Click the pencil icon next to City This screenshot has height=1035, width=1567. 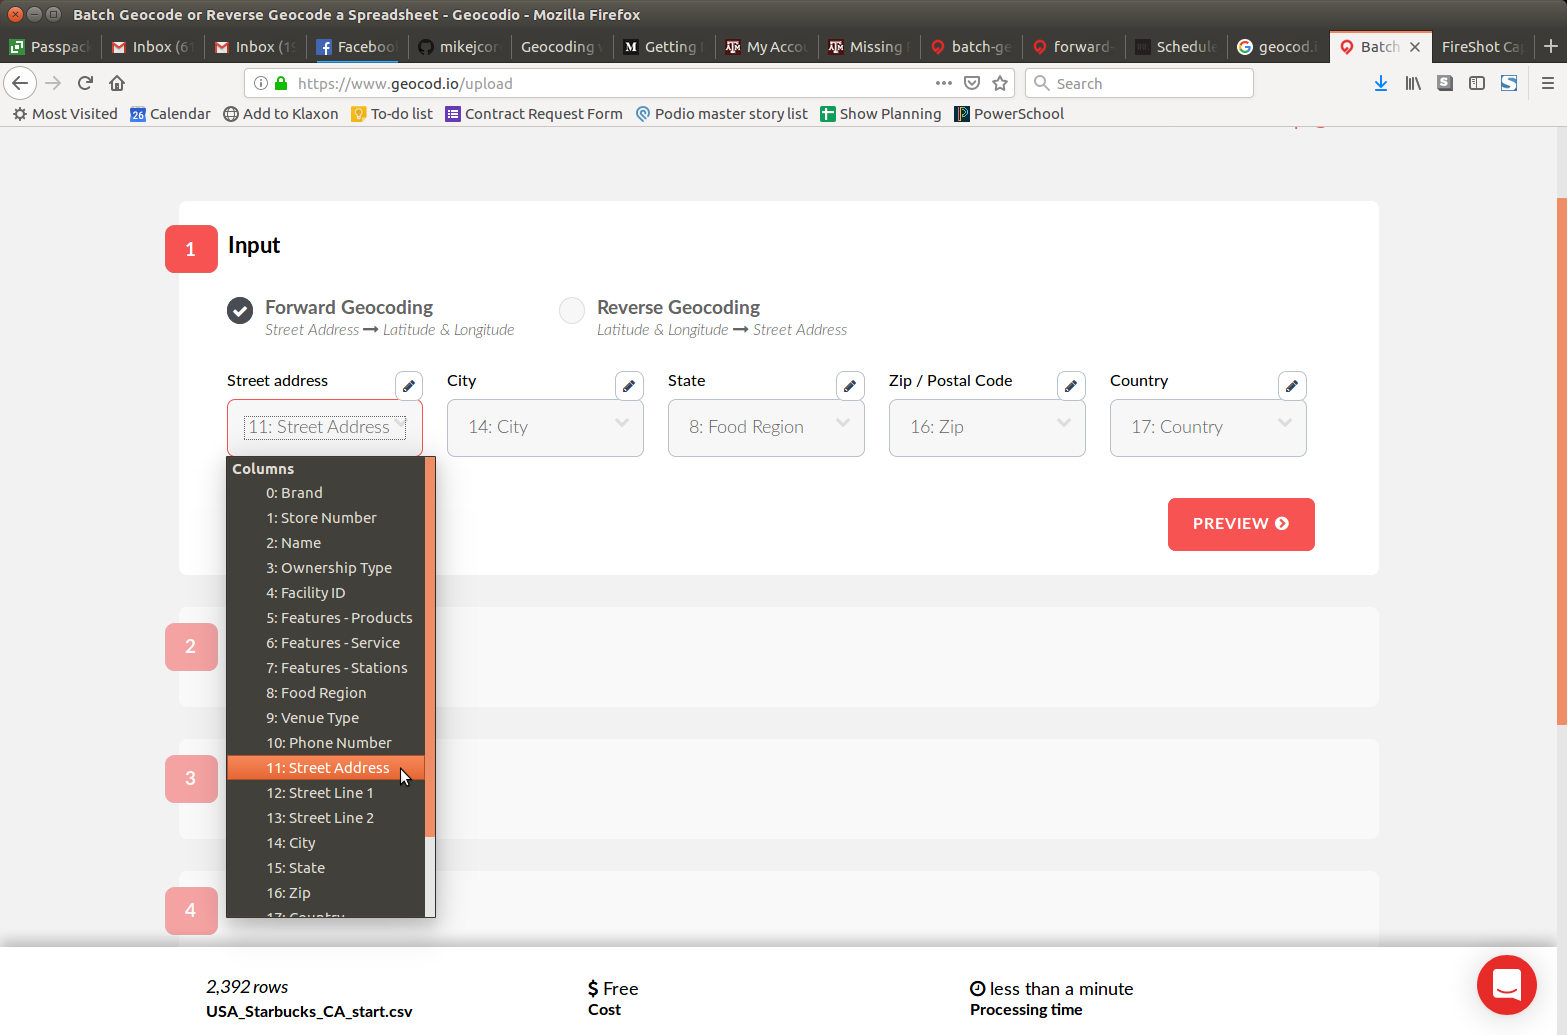pyautogui.click(x=629, y=386)
